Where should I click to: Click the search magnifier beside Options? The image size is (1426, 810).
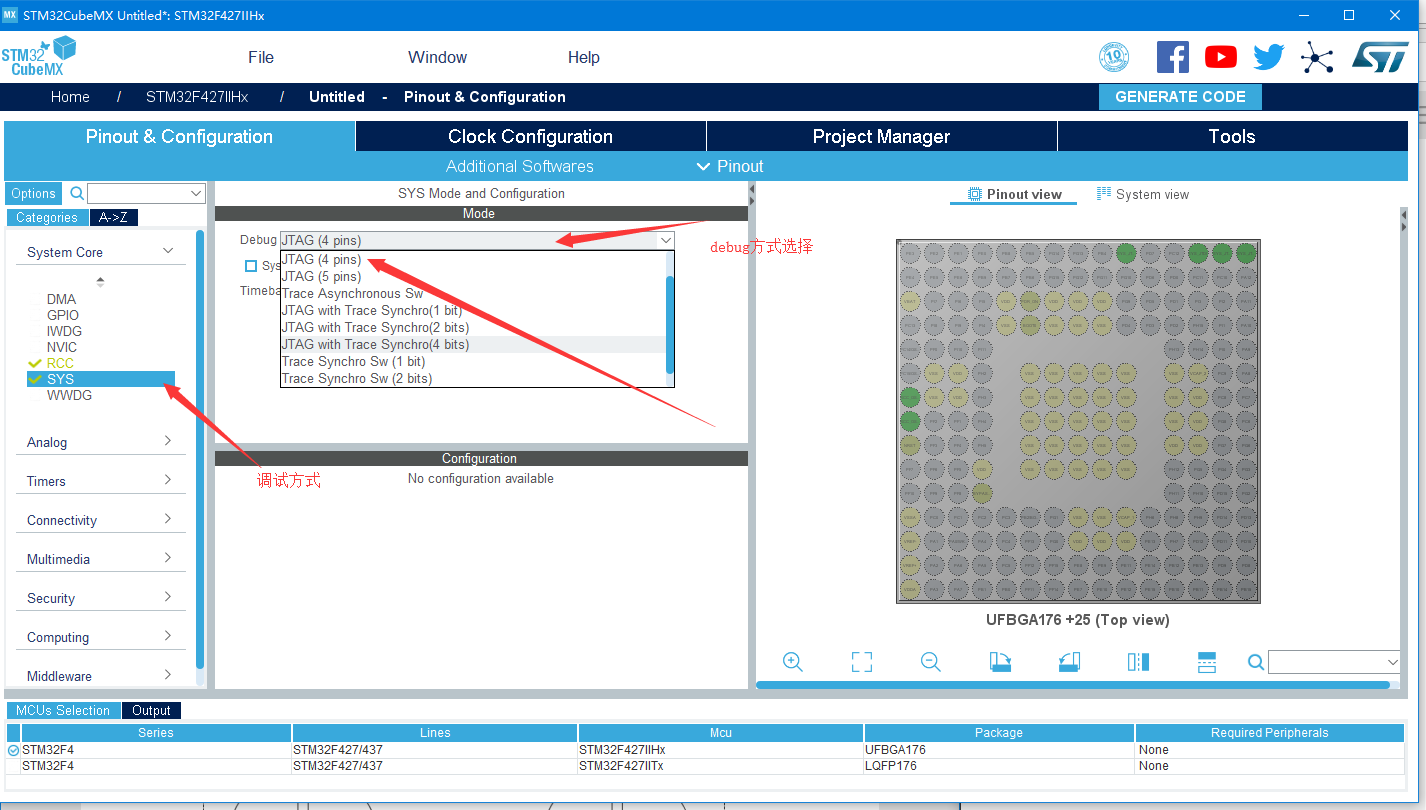75,193
